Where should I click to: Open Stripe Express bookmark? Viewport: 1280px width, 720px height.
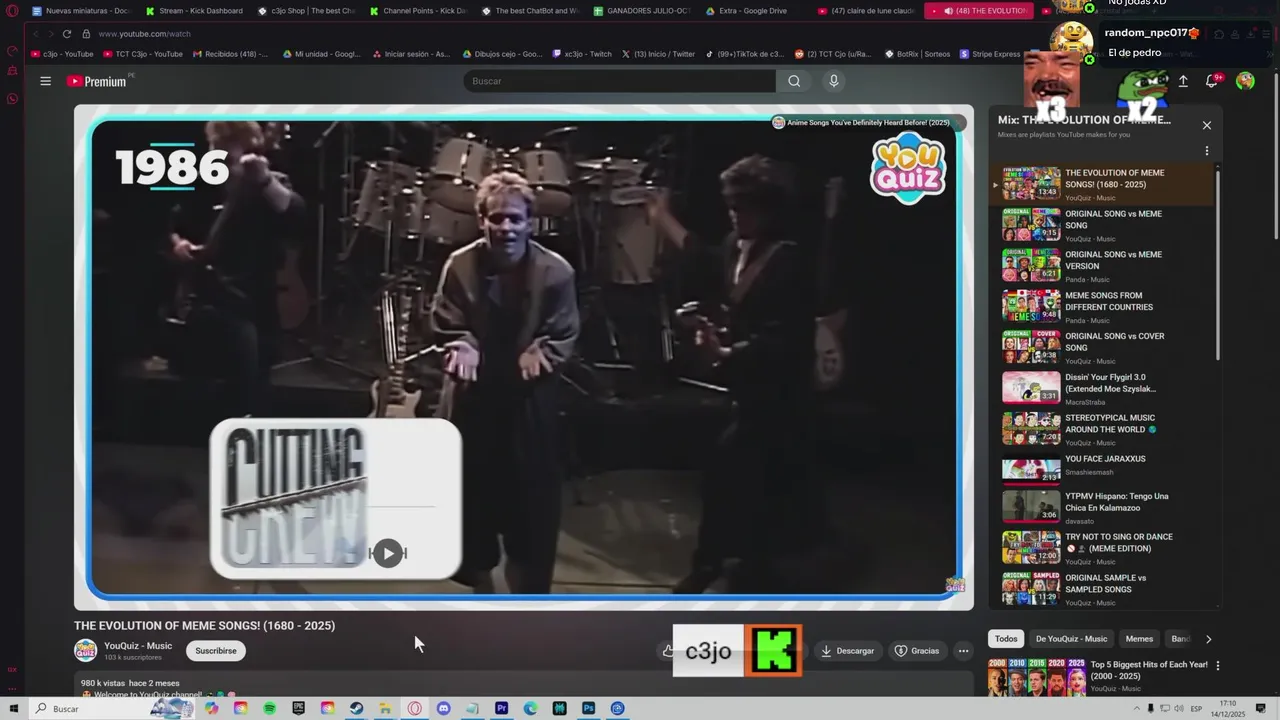click(x=990, y=54)
